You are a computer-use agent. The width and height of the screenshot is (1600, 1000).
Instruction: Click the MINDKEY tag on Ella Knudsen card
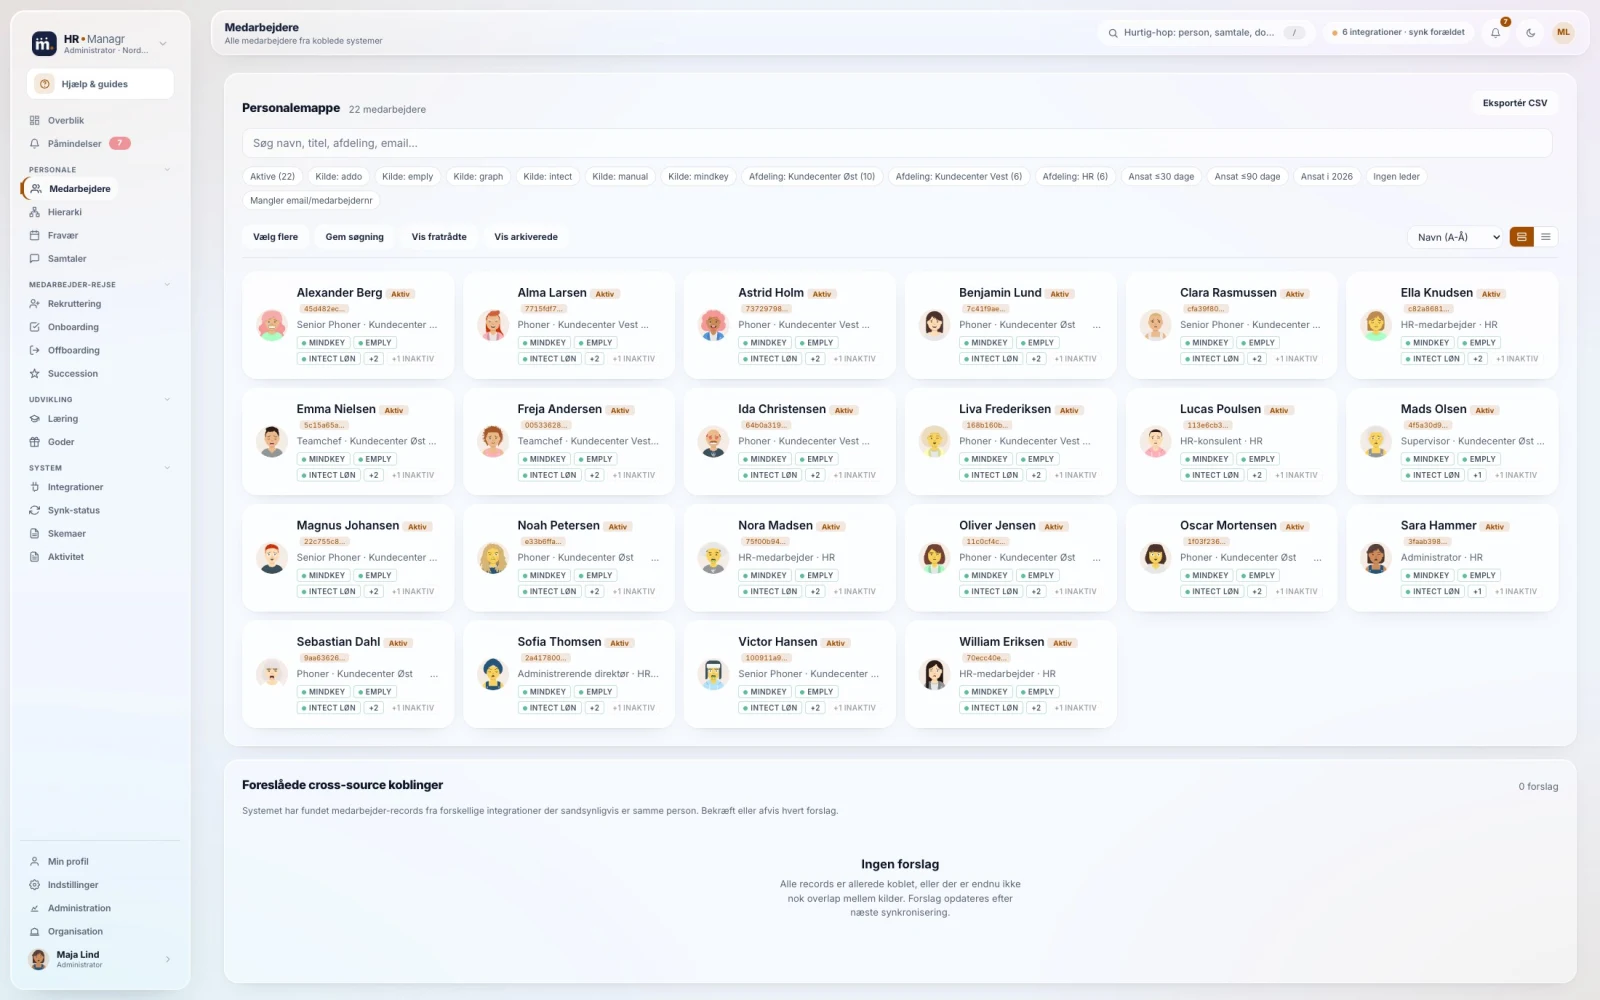click(1427, 343)
